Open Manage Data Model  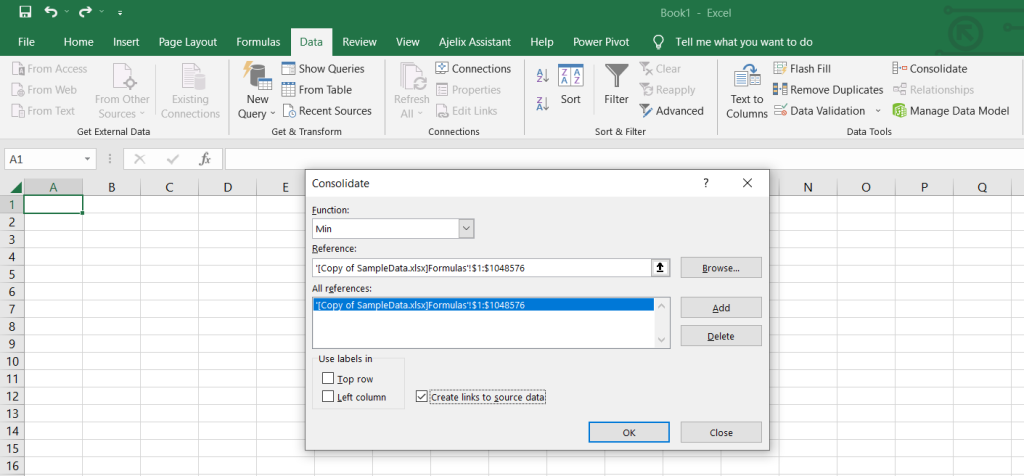[951, 111]
